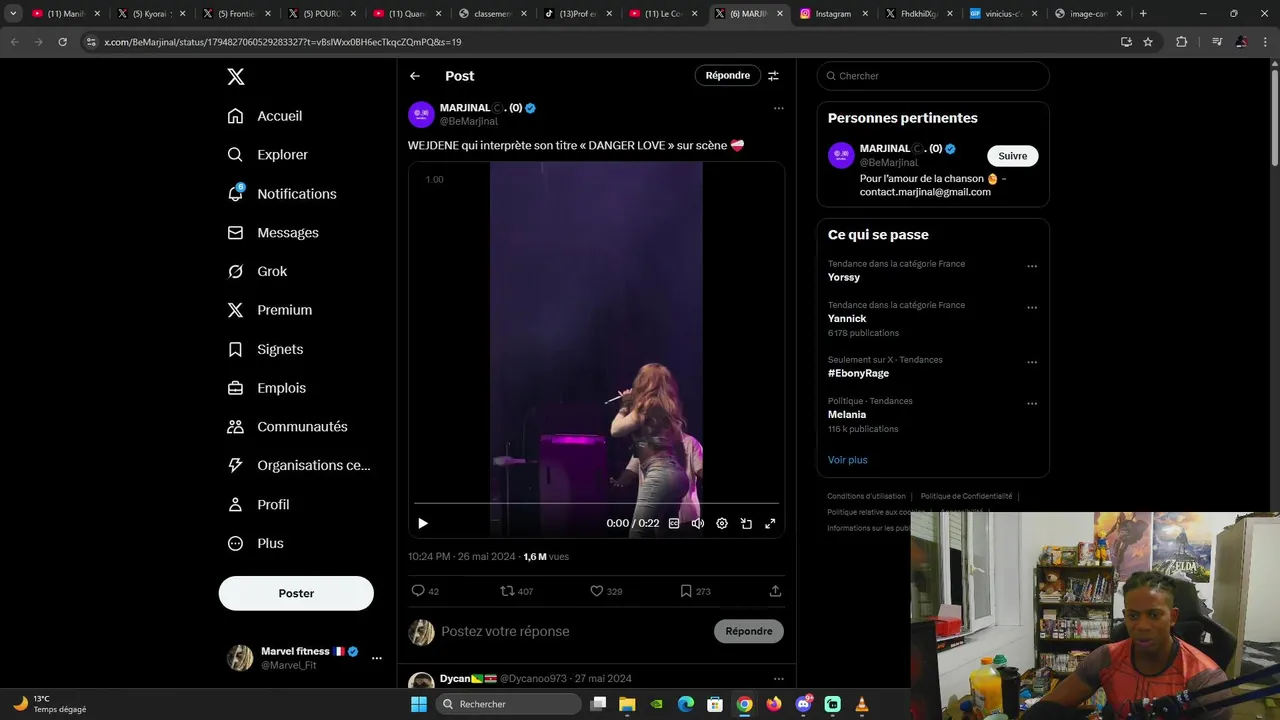
Task: Open the Notifications page
Action: [x=282, y=194]
